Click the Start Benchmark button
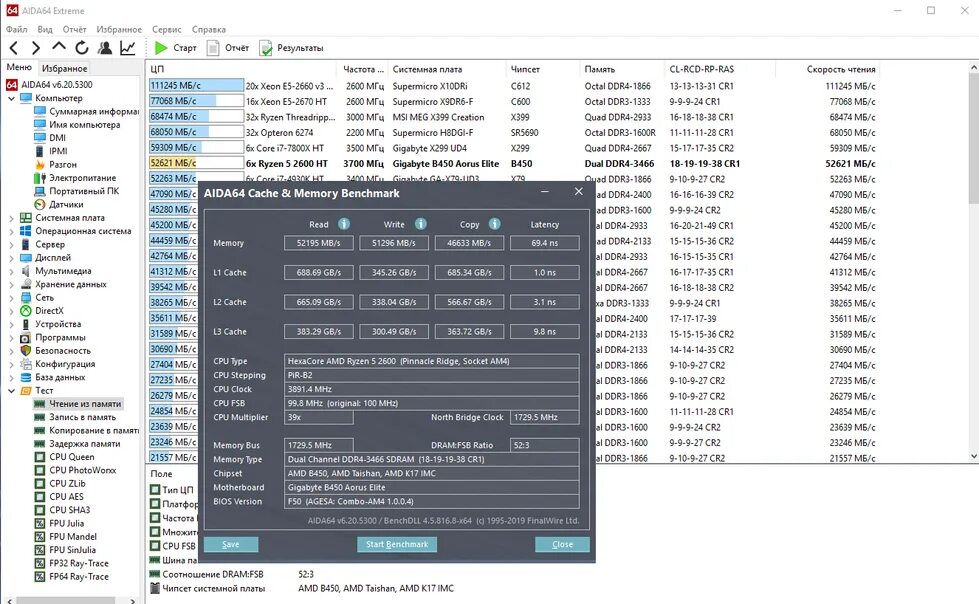979x604 pixels. click(x=397, y=545)
